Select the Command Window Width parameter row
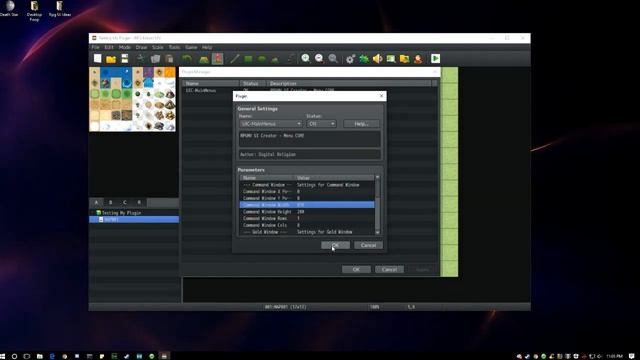 pyautogui.click(x=307, y=205)
